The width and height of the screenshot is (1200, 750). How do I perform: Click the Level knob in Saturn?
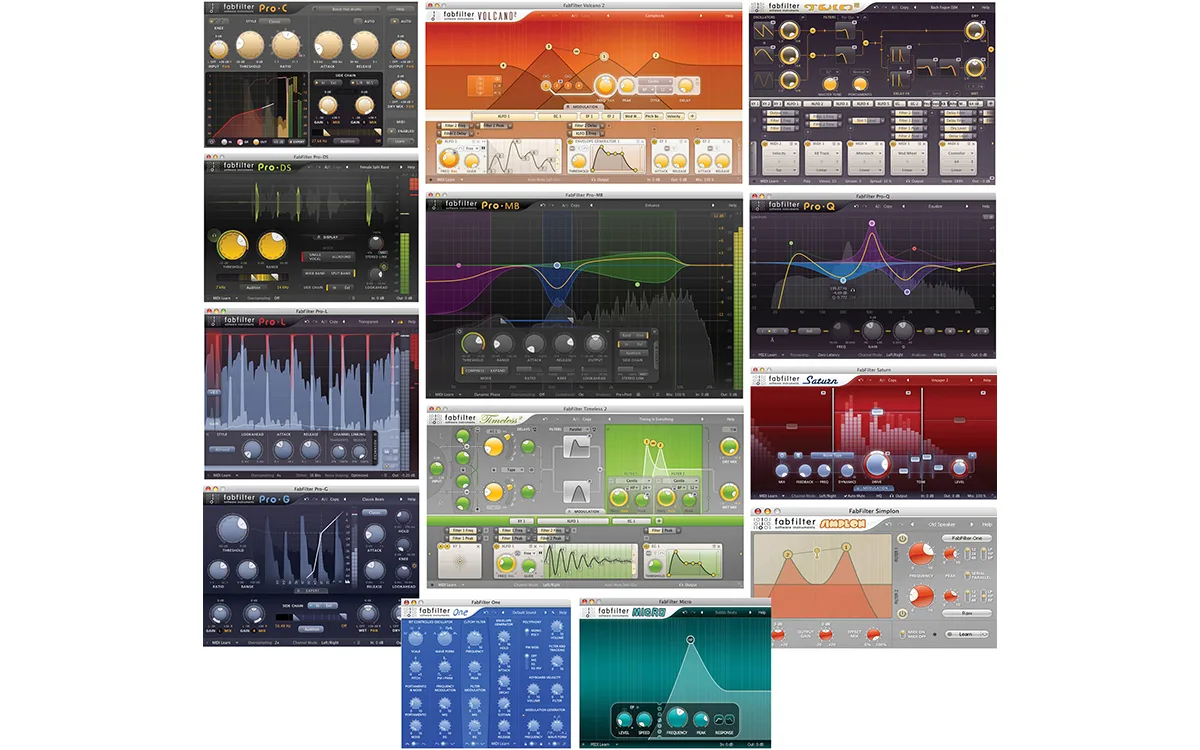[959, 467]
